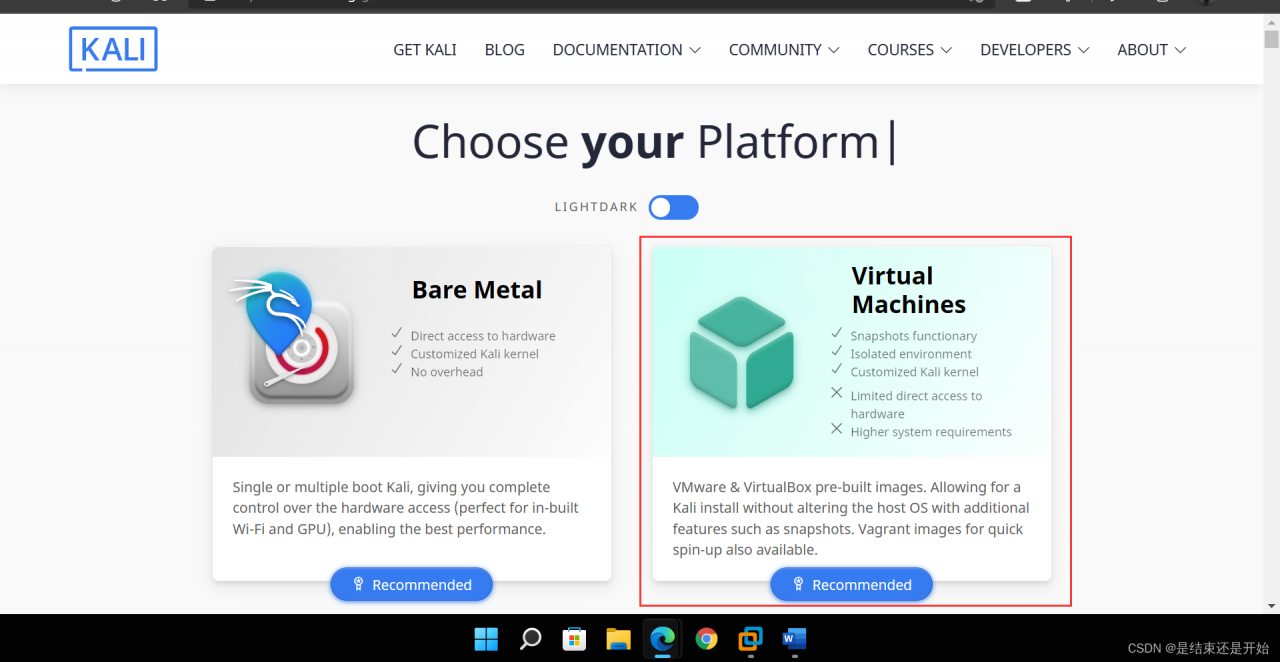Screen dimensions: 1280x662
Task: Click 'Isolated environment' feature text
Action: [911, 354]
